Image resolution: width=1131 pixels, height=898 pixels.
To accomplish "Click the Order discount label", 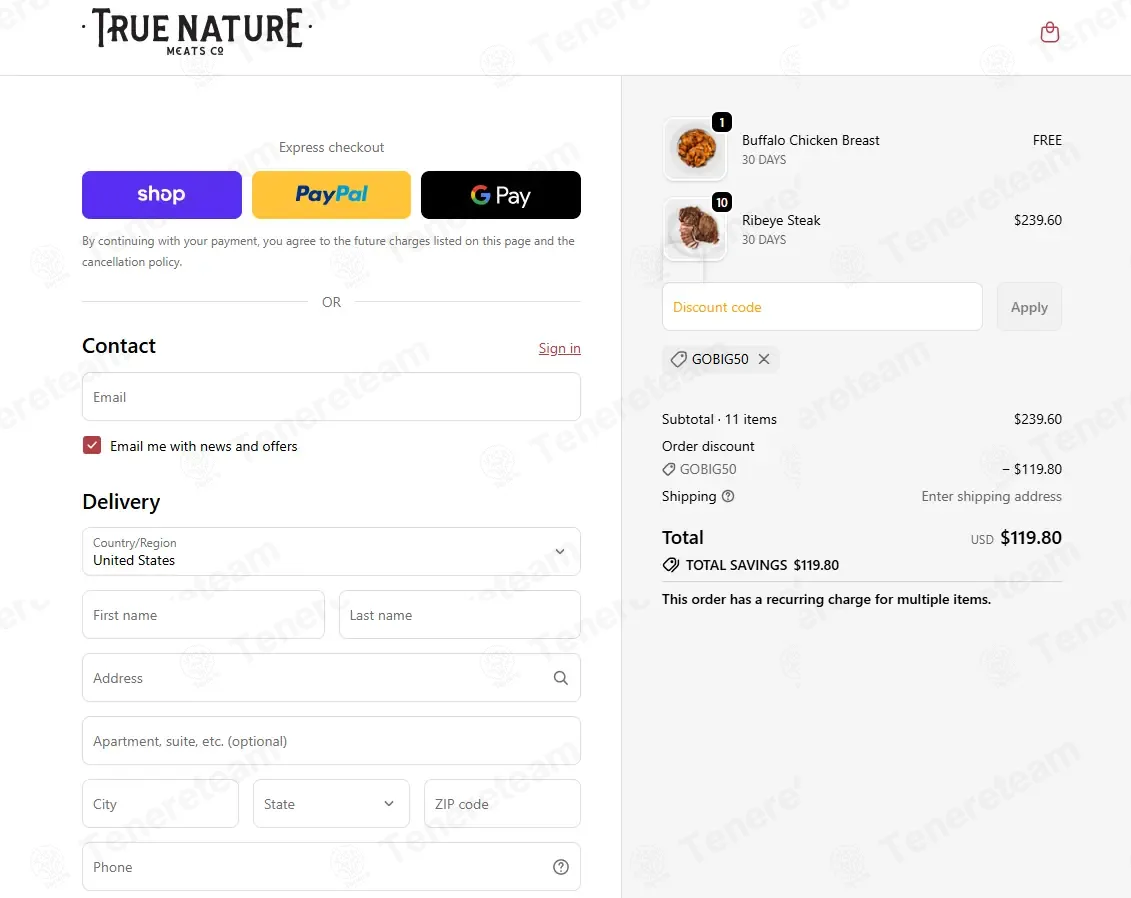I will (708, 446).
